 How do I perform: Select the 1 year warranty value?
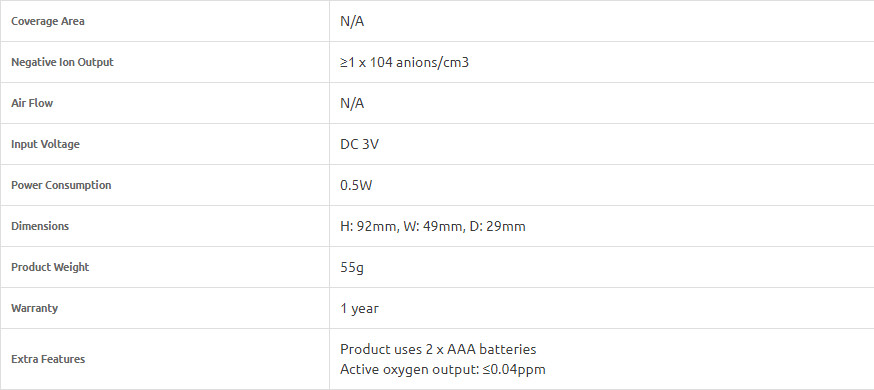(360, 309)
